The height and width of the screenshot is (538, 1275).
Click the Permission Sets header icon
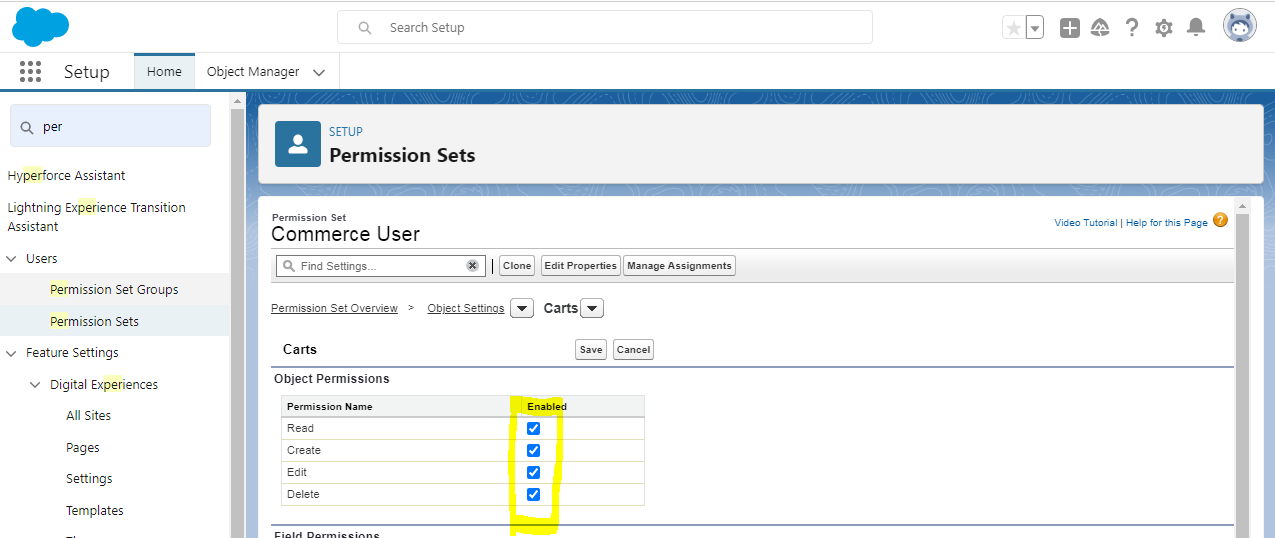click(x=298, y=144)
